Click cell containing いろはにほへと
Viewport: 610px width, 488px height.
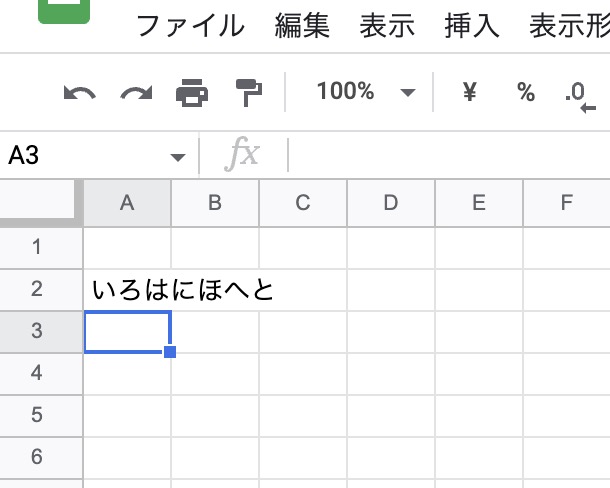127,290
